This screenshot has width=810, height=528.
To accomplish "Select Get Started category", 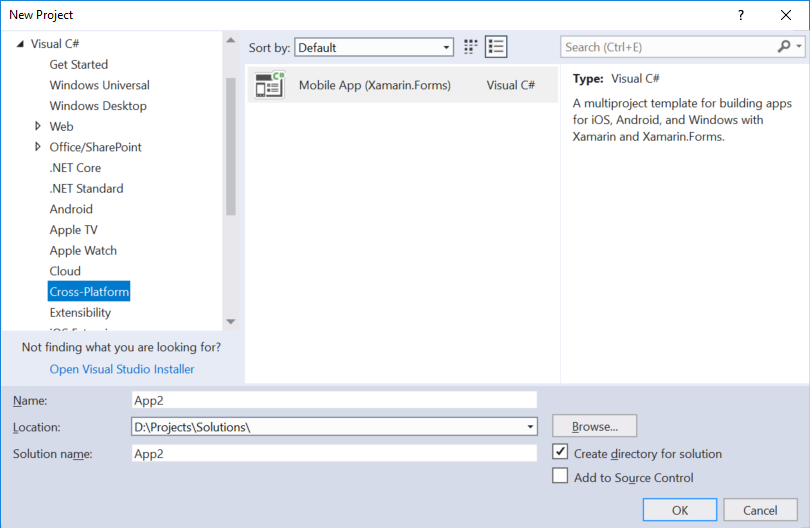I will (x=79, y=65).
